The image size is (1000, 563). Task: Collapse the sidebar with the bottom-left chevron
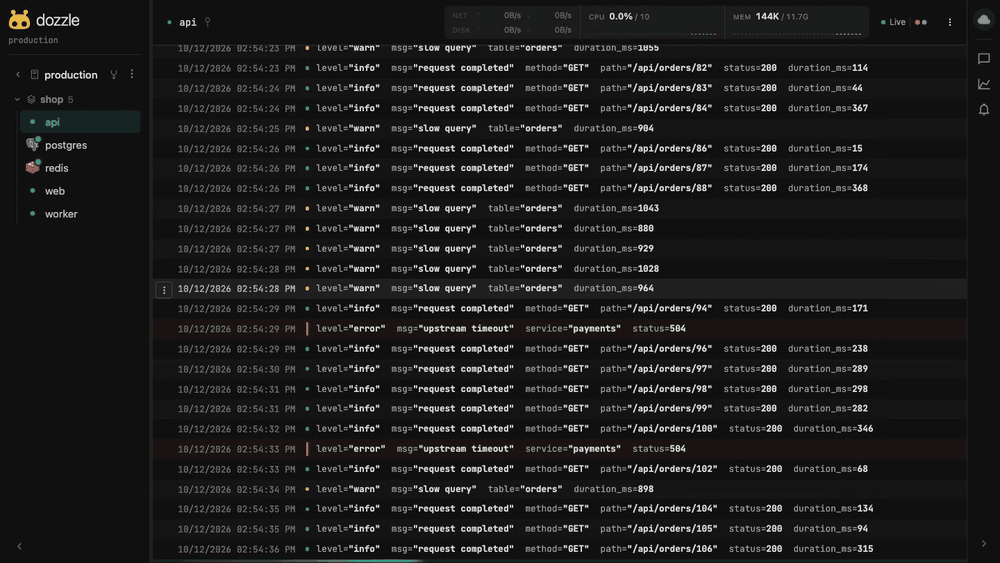[19, 546]
